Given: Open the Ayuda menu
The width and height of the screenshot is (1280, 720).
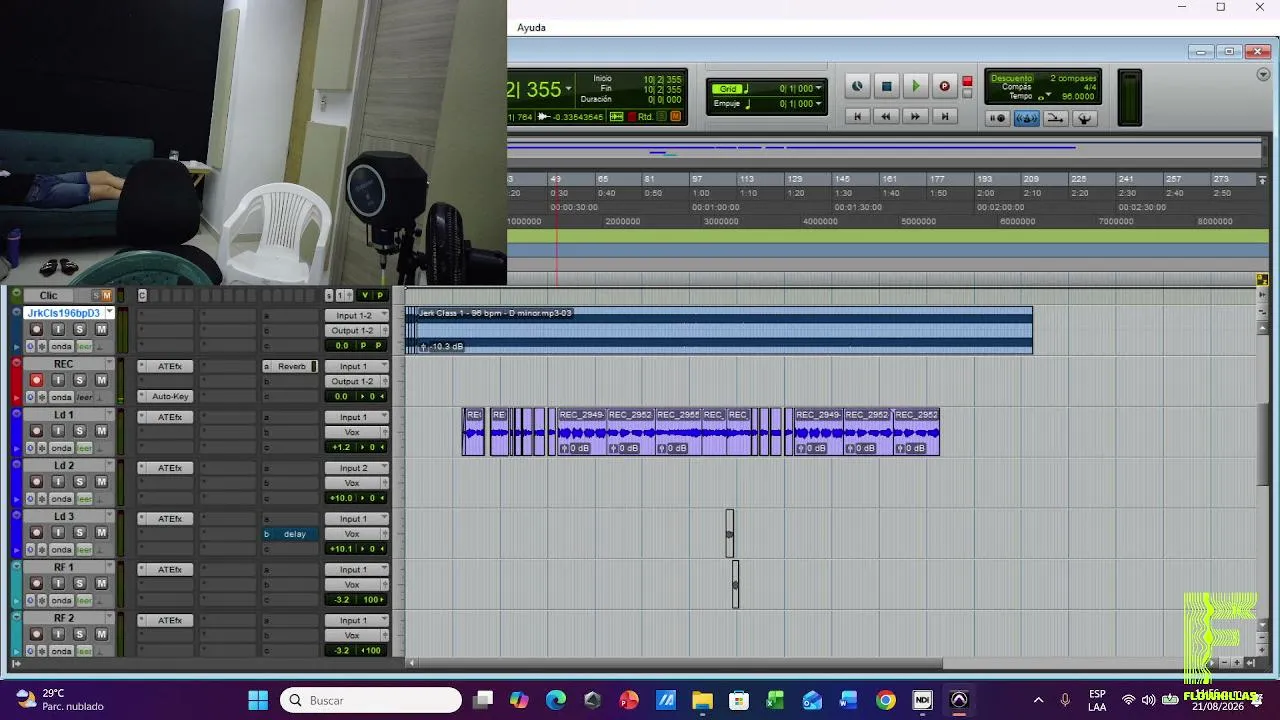Looking at the screenshot, I should (x=531, y=27).
